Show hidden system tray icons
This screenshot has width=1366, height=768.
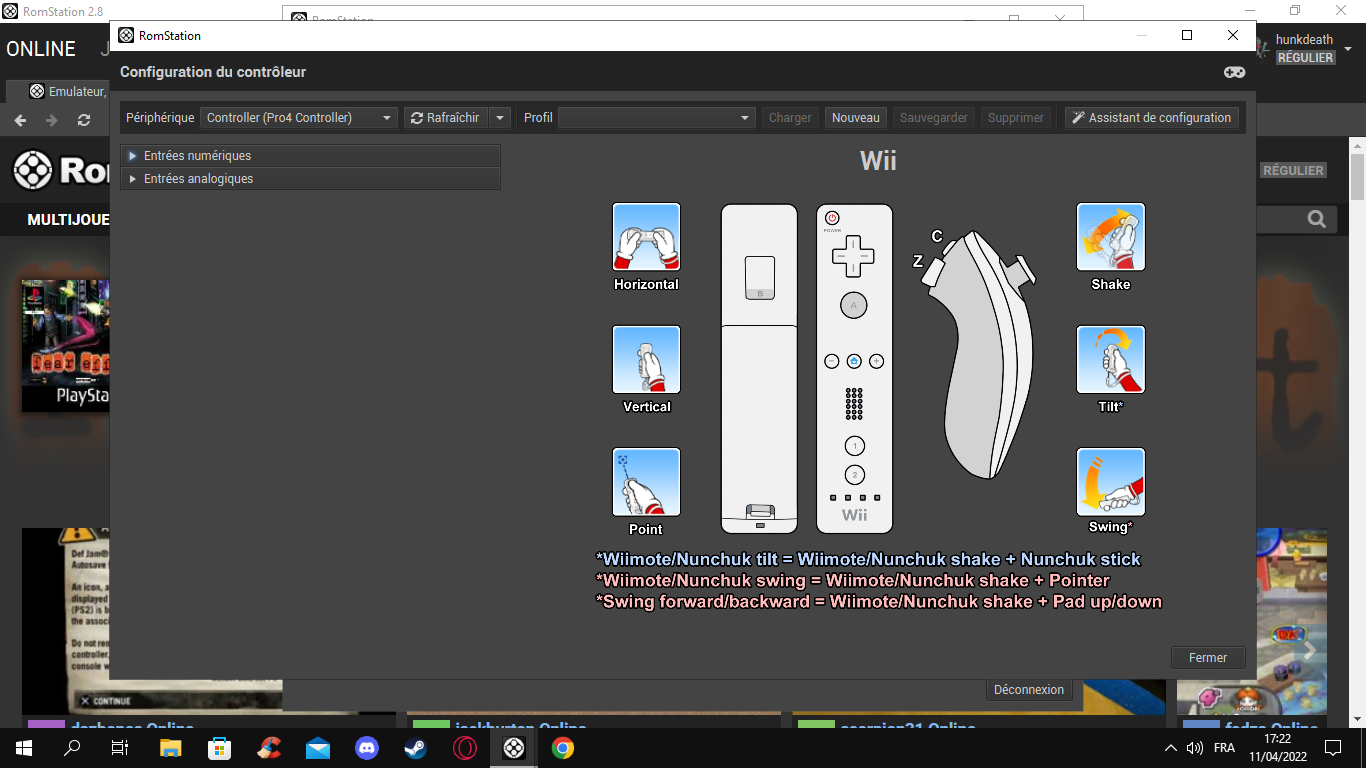point(1171,748)
